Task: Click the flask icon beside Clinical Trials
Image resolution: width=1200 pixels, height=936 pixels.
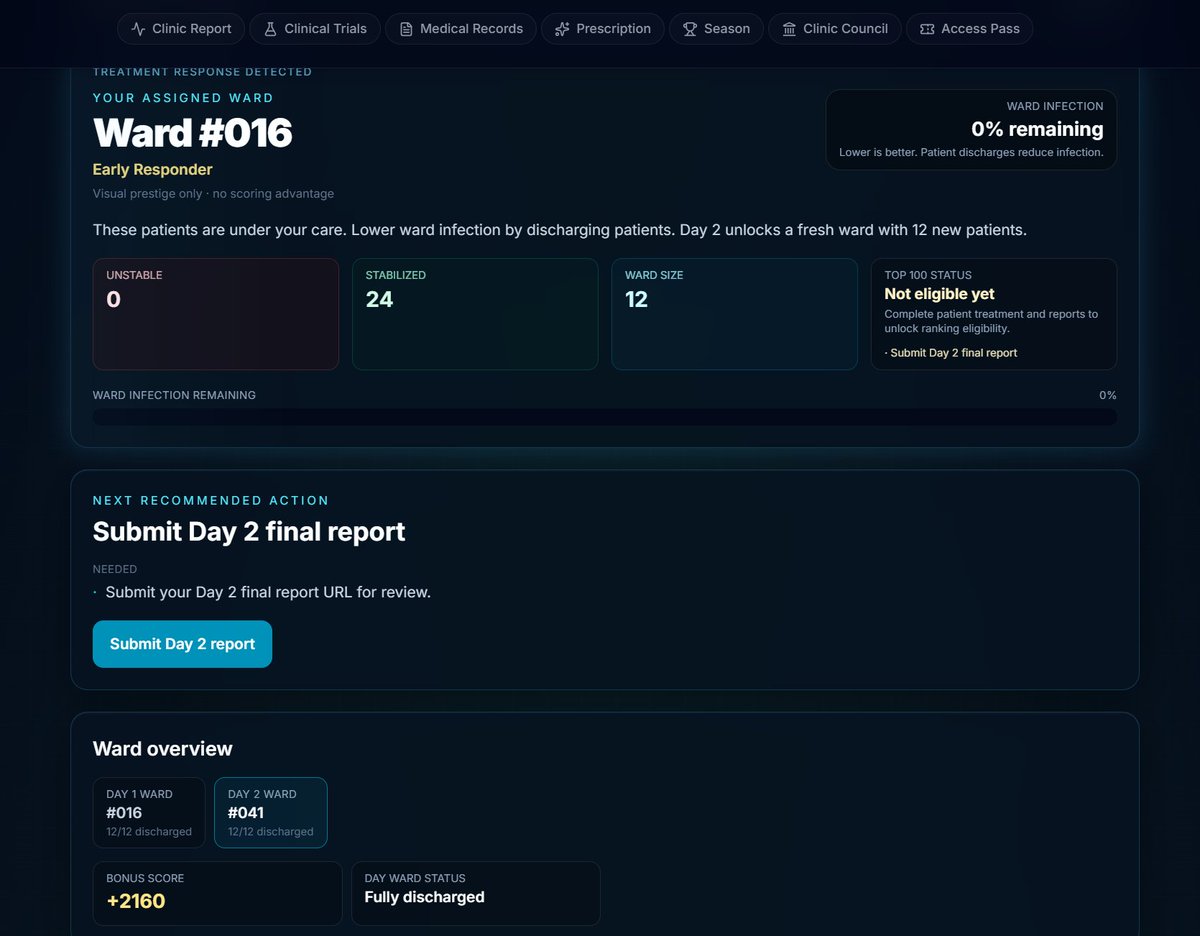Action: [x=270, y=29]
